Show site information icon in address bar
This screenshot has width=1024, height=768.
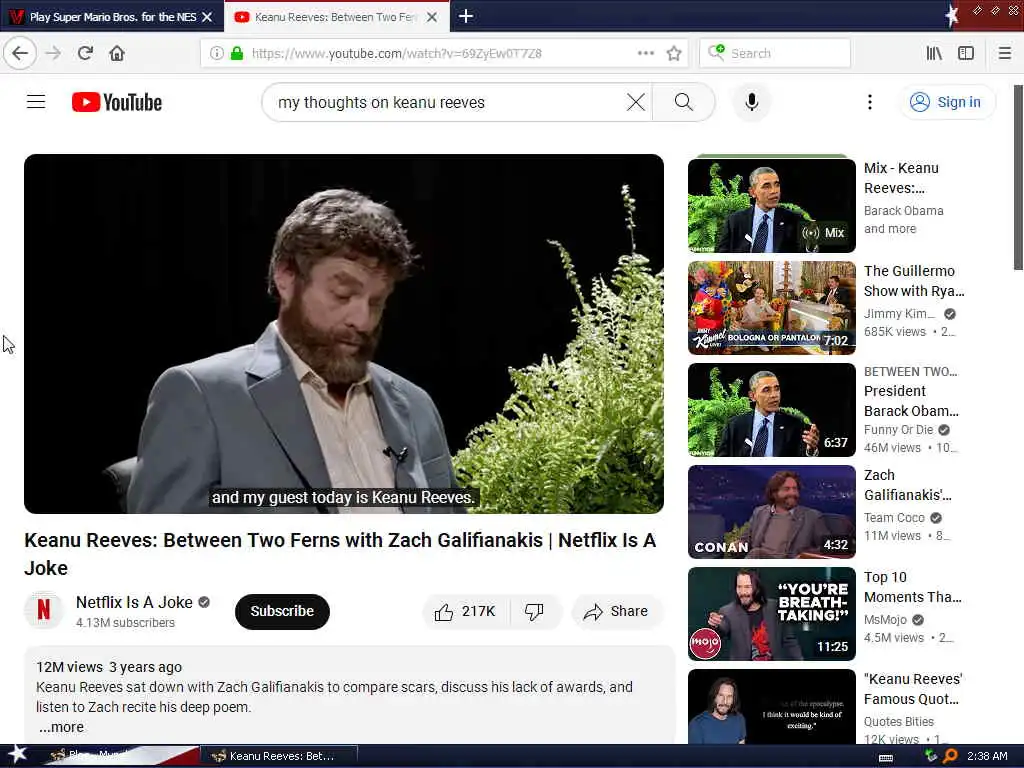216,53
